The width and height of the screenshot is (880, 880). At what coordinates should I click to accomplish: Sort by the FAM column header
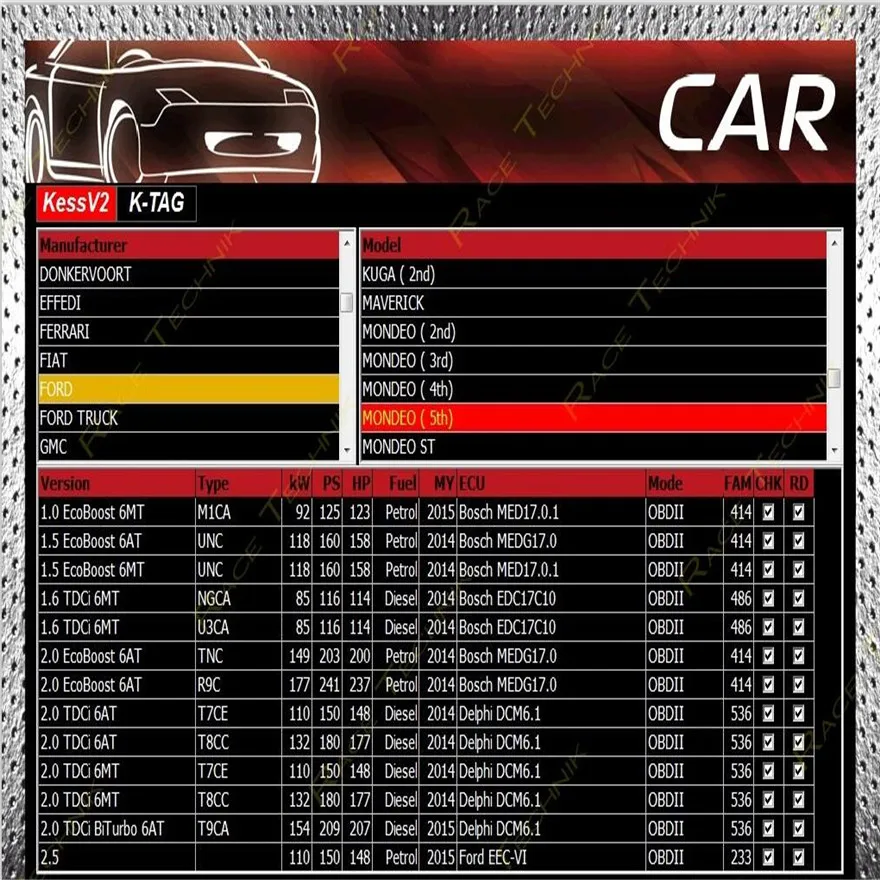737,484
